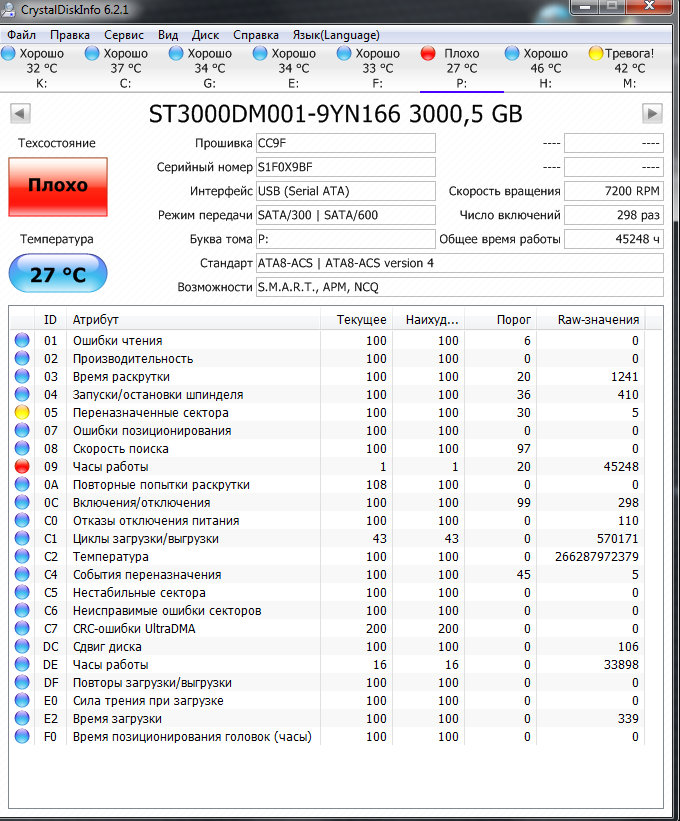Click Общее время работы value 45248 ч
The width and height of the screenshot is (680, 821).
(x=614, y=239)
